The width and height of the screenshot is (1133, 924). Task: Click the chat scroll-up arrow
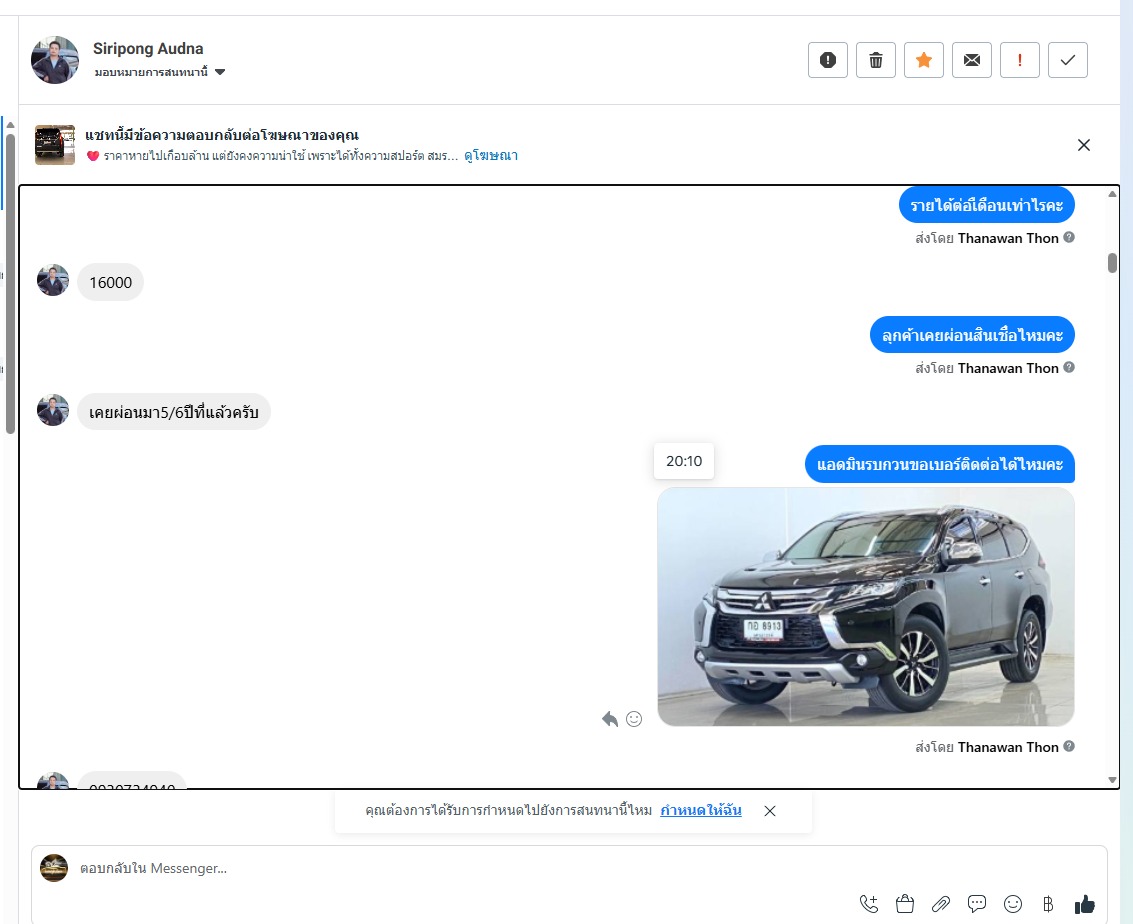pos(1112,194)
